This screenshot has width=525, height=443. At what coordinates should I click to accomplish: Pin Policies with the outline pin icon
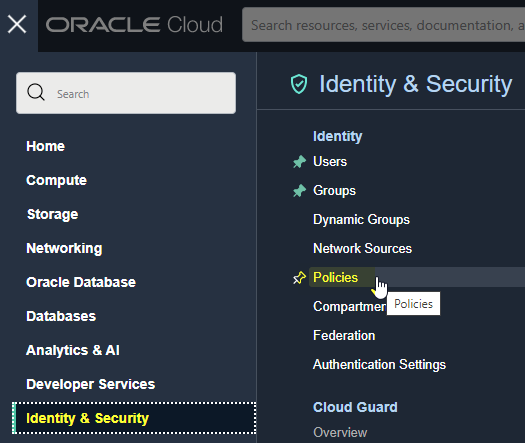click(x=299, y=278)
